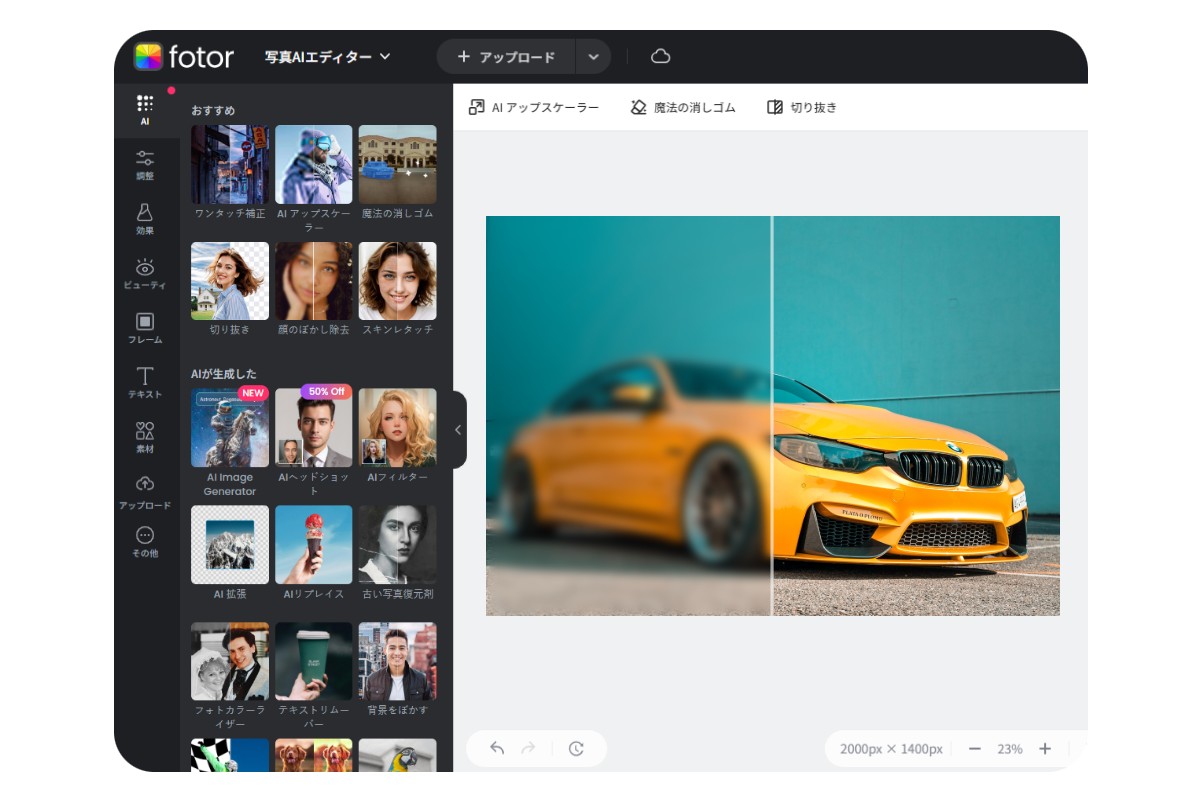Click the undo arrow
The image size is (1200, 800).
pyautogui.click(x=495, y=748)
